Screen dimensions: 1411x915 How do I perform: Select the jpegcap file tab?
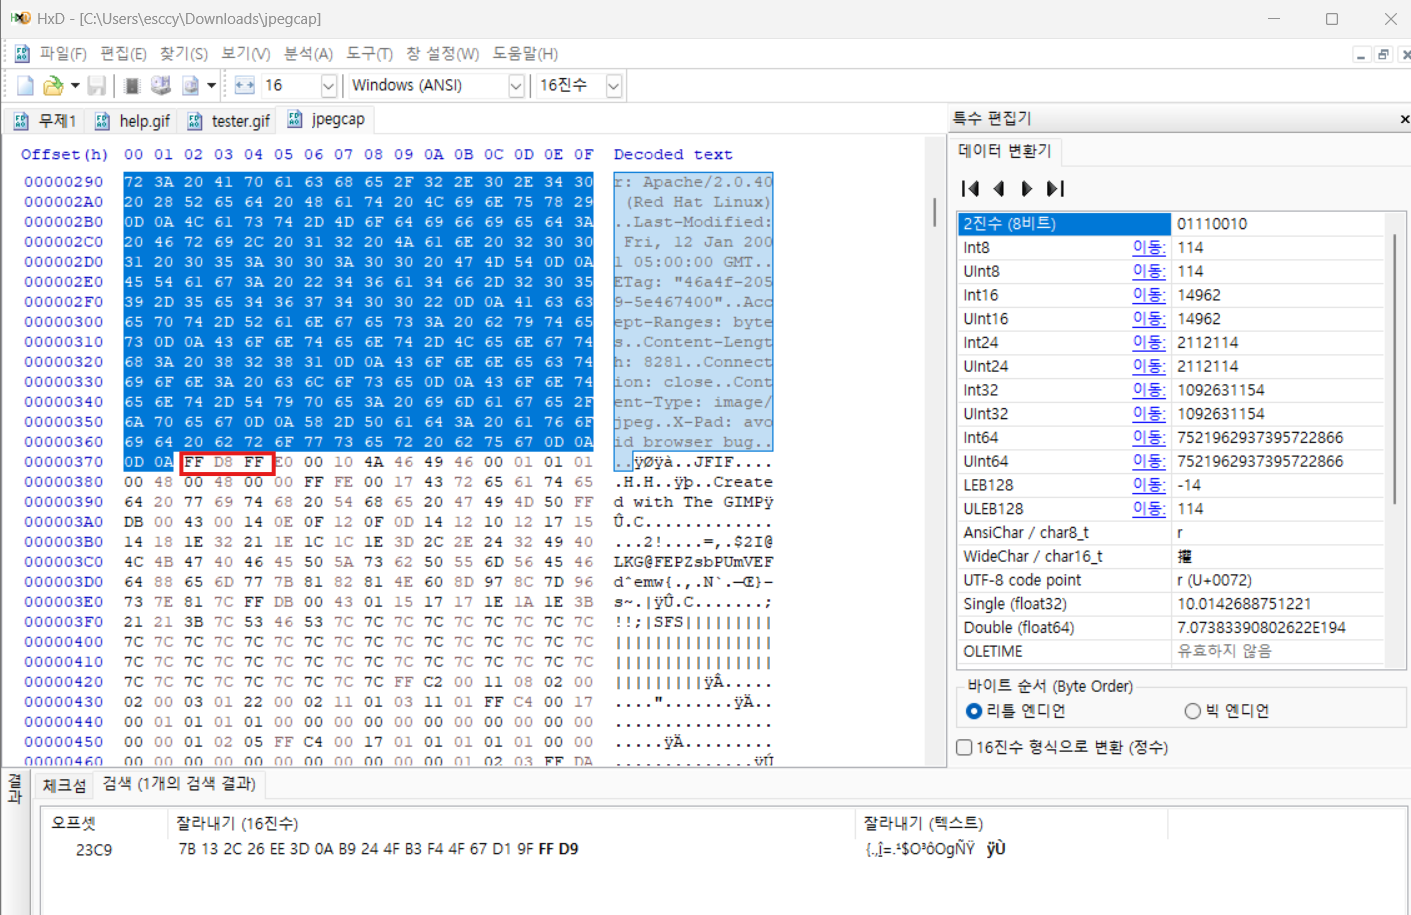pos(326,119)
